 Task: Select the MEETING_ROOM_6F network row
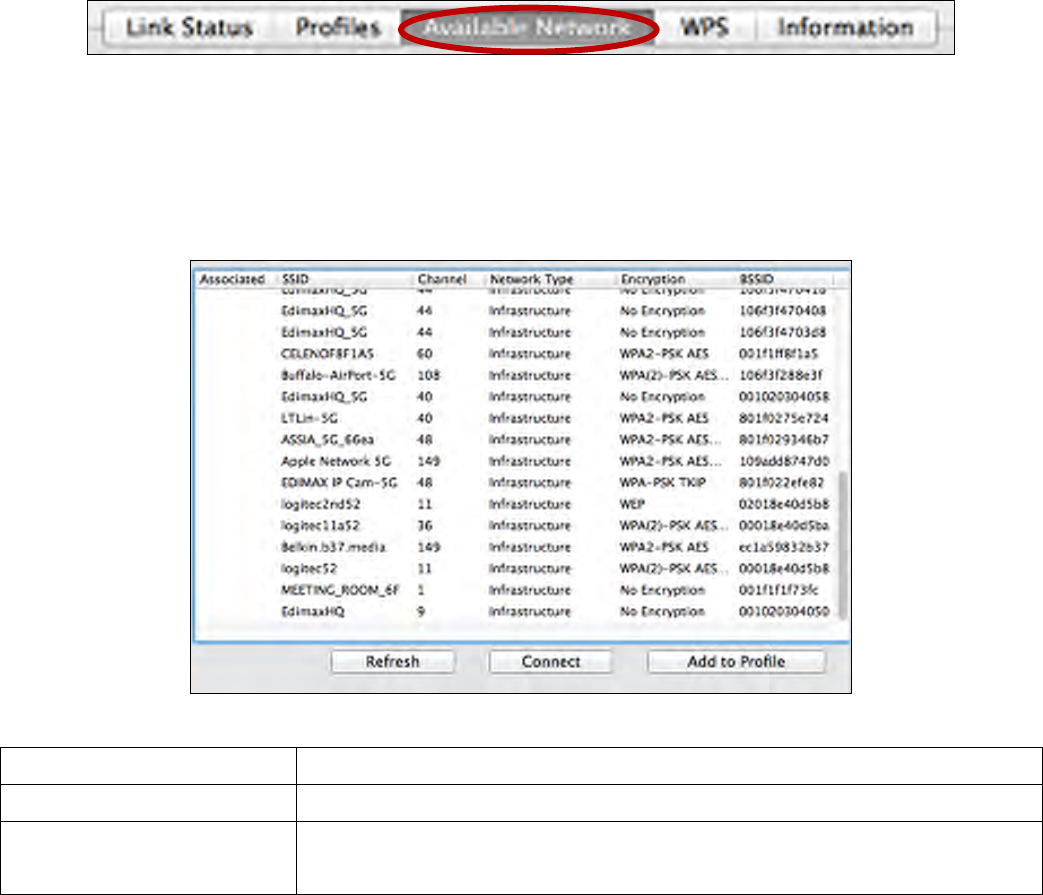tap(516, 590)
